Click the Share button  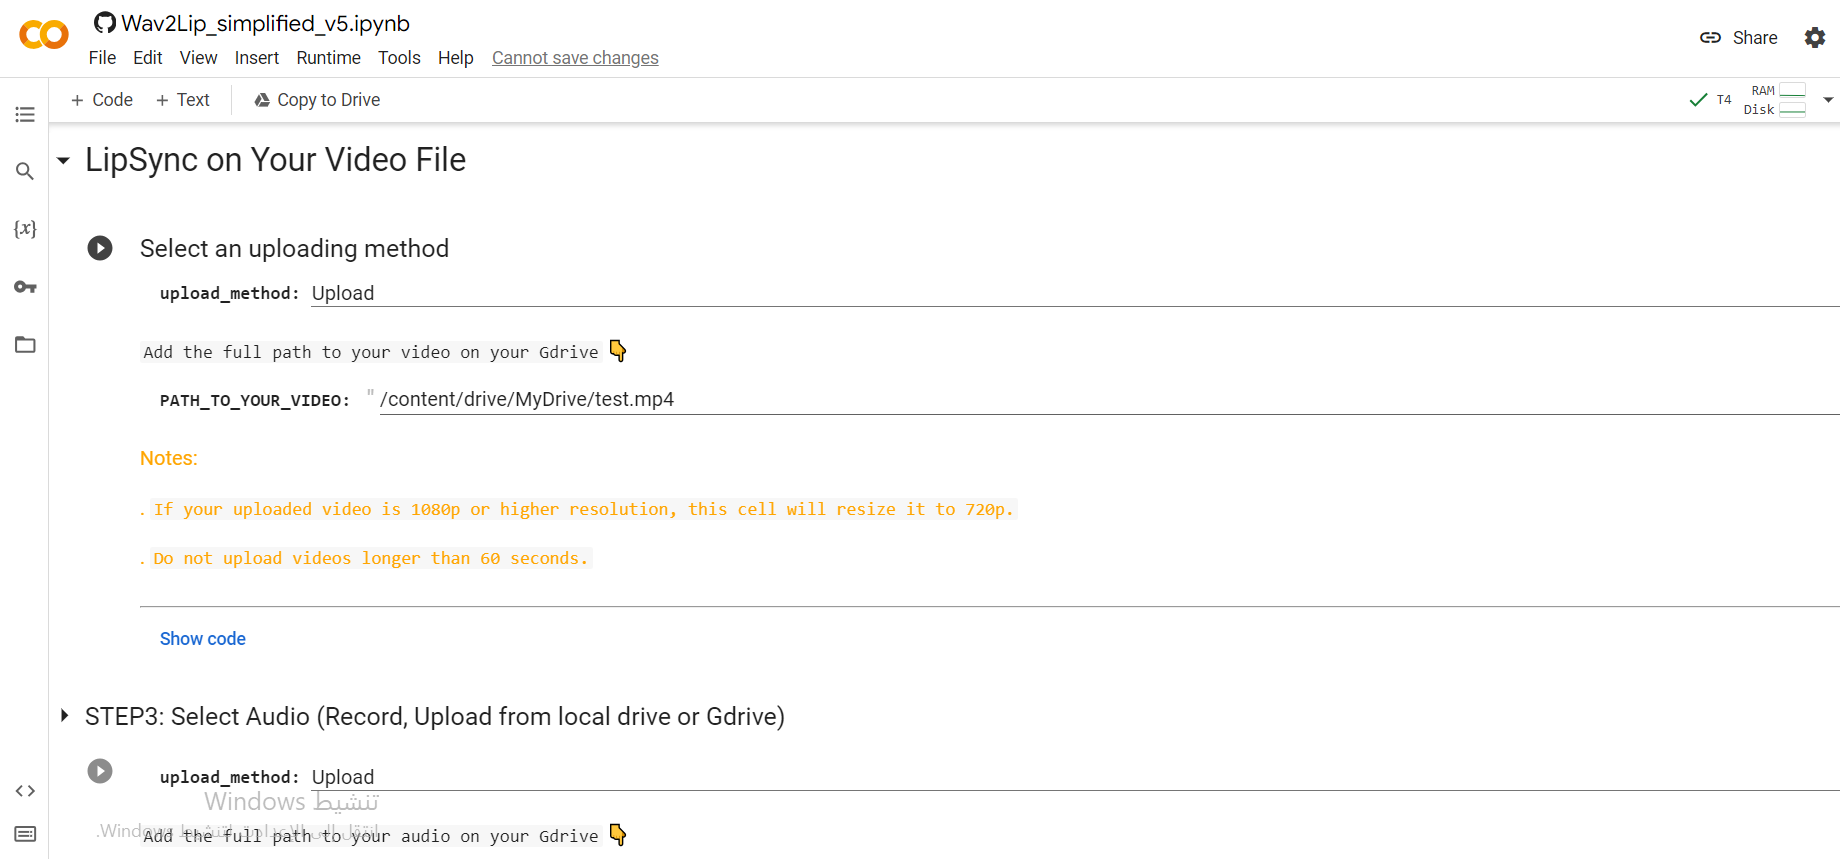(x=1739, y=38)
